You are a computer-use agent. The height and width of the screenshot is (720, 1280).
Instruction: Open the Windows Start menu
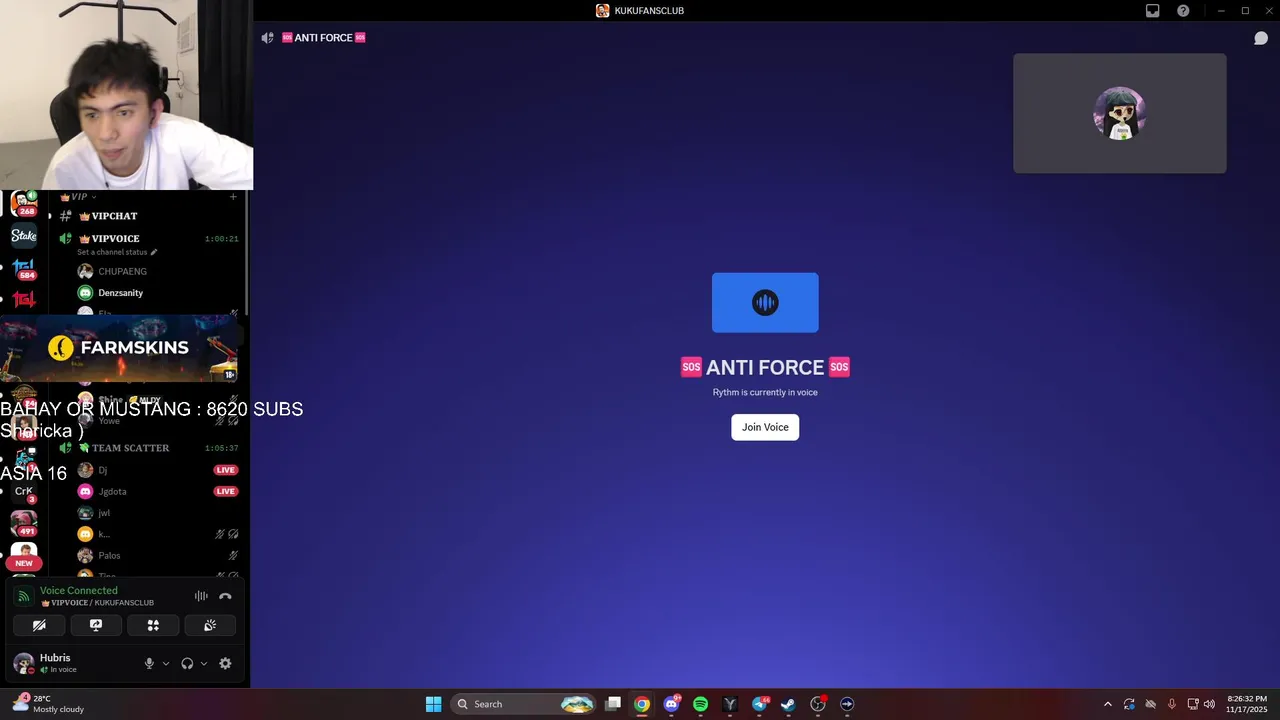click(433, 704)
